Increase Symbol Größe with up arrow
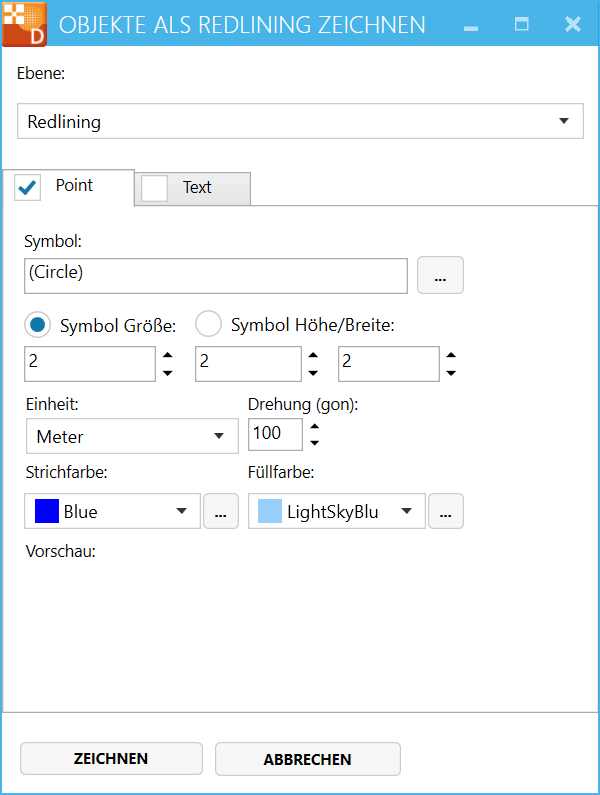 pyautogui.click(x=167, y=355)
